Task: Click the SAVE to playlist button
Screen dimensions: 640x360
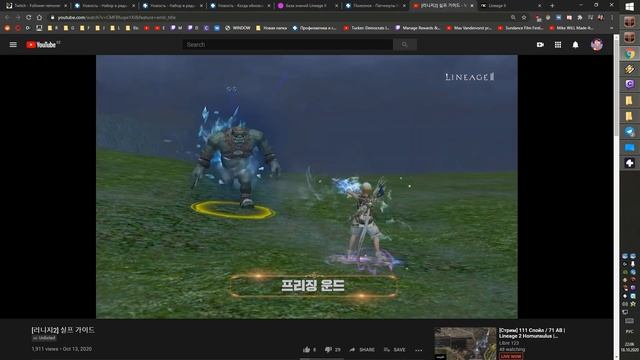Action: click(x=395, y=349)
